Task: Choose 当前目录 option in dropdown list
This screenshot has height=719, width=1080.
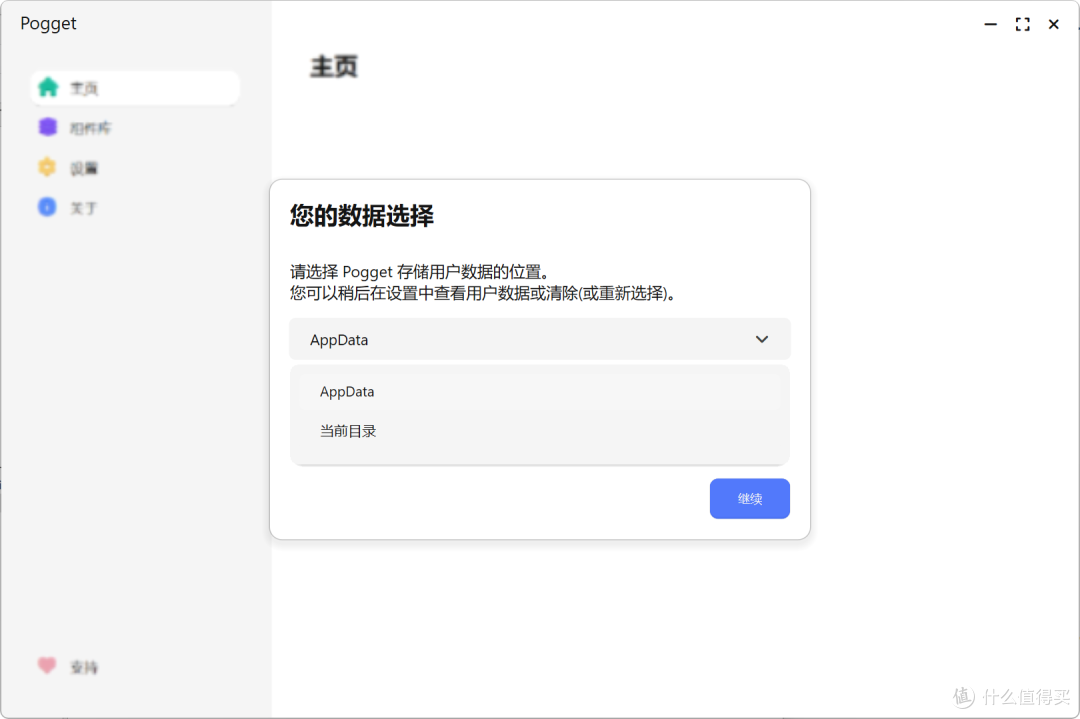Action: [x=540, y=431]
